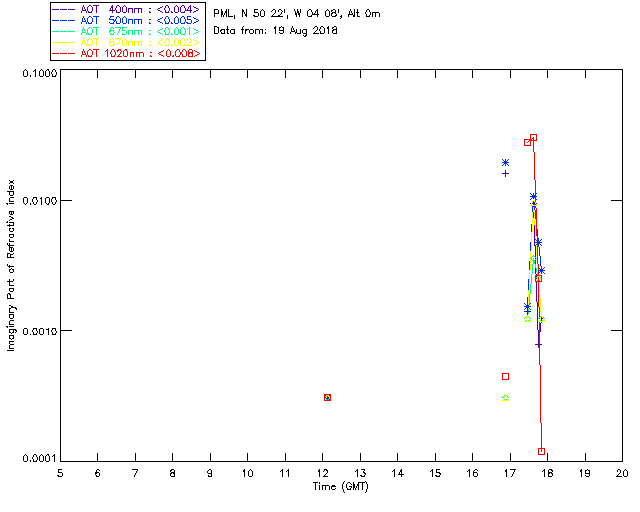Screen dimensions: 640x512
Task: Click the x-axis tick label 15
Action: (435, 474)
